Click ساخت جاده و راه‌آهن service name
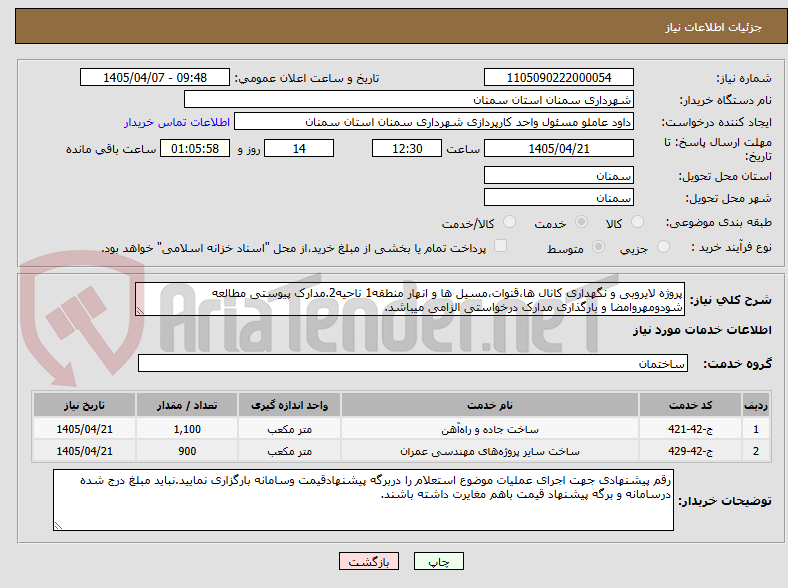The width and height of the screenshot is (788, 588). (x=489, y=429)
